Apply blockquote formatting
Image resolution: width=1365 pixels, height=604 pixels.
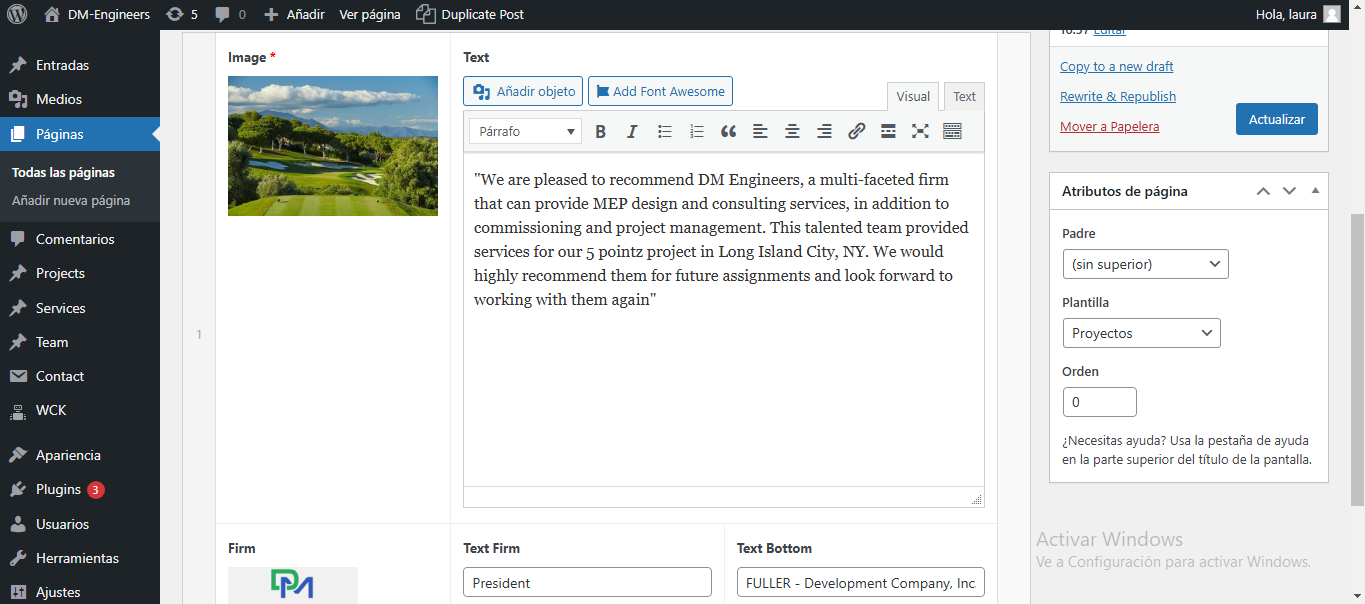pos(728,131)
